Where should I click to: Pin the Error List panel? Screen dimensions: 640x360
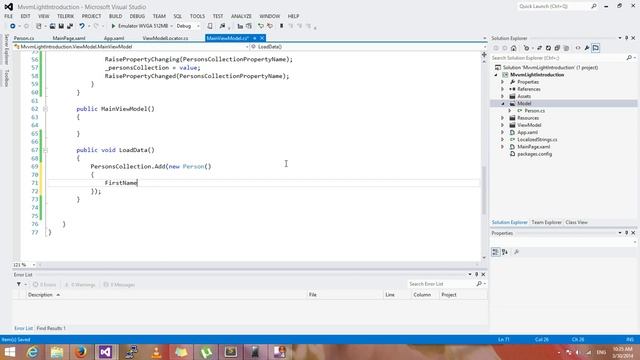tap(476, 274)
